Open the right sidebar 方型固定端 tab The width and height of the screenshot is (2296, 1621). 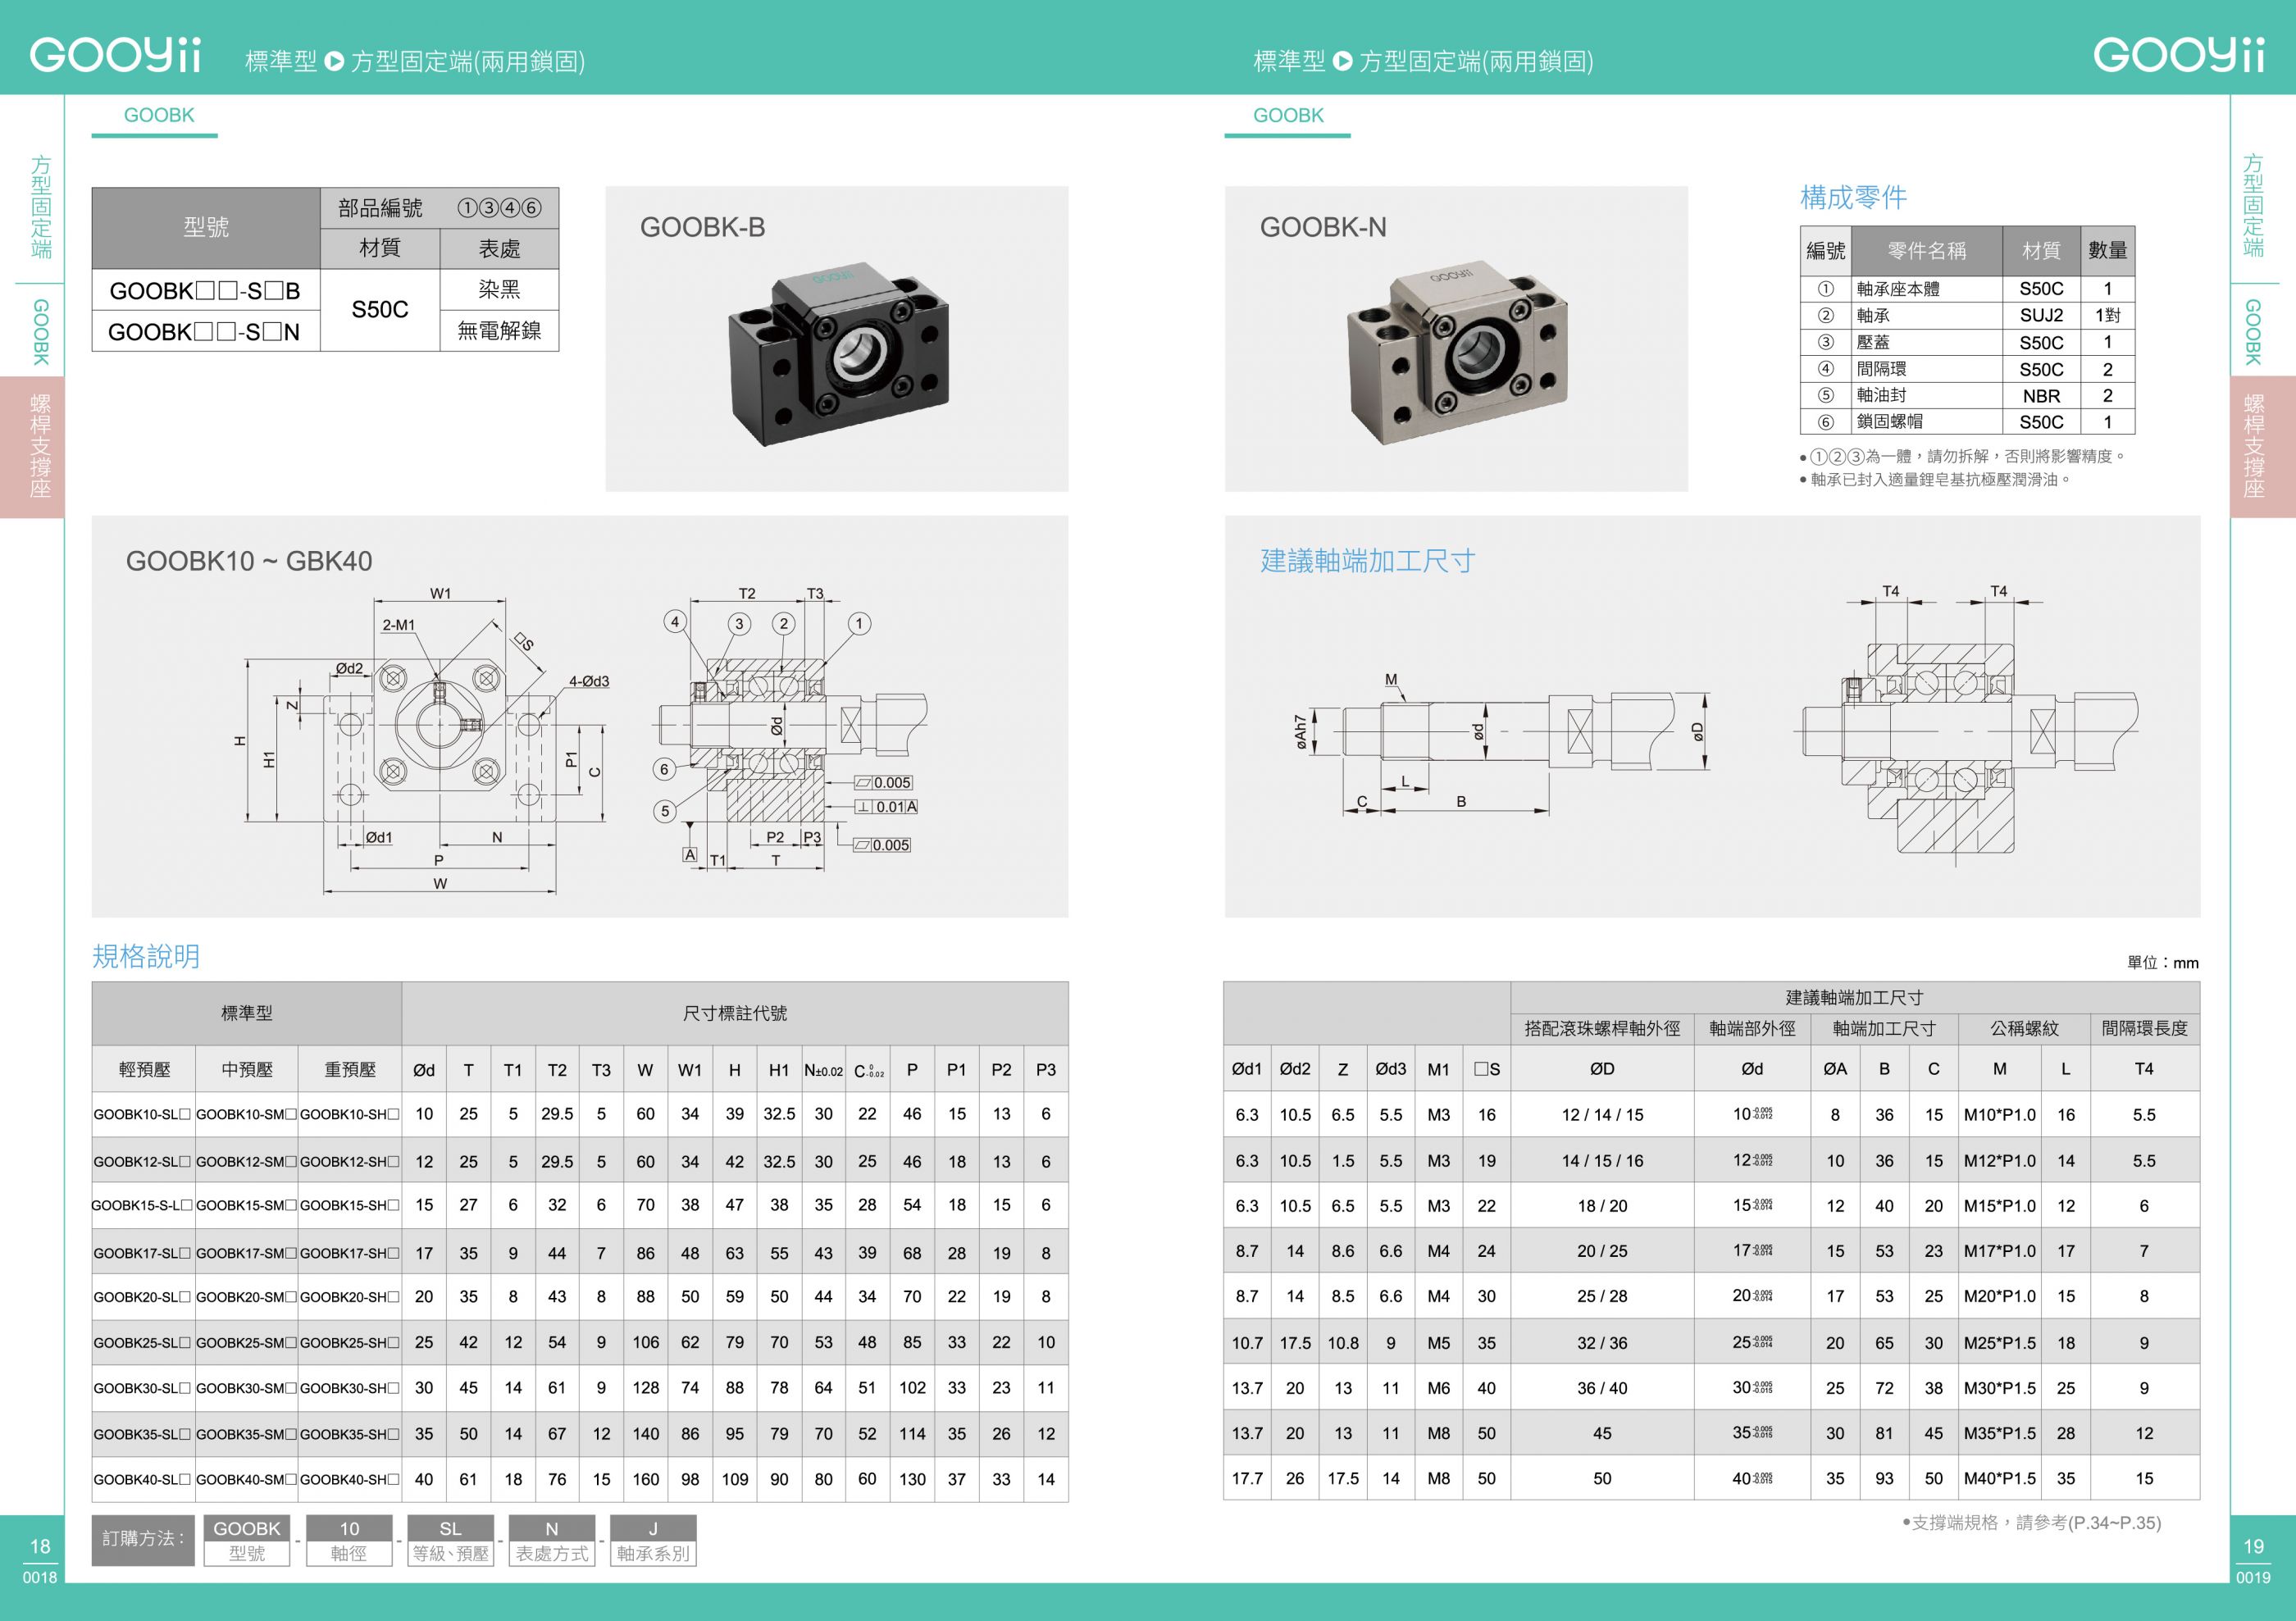(2253, 206)
